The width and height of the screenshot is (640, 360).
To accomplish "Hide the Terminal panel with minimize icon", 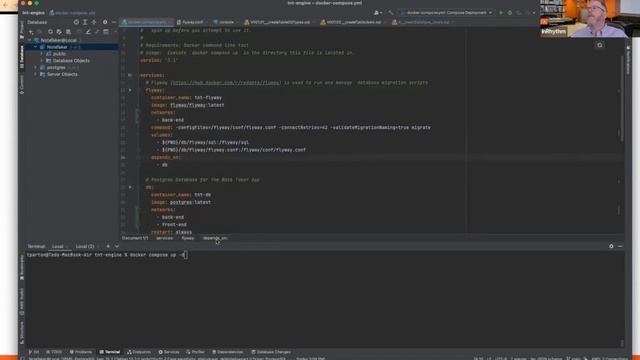I will 620,246.
